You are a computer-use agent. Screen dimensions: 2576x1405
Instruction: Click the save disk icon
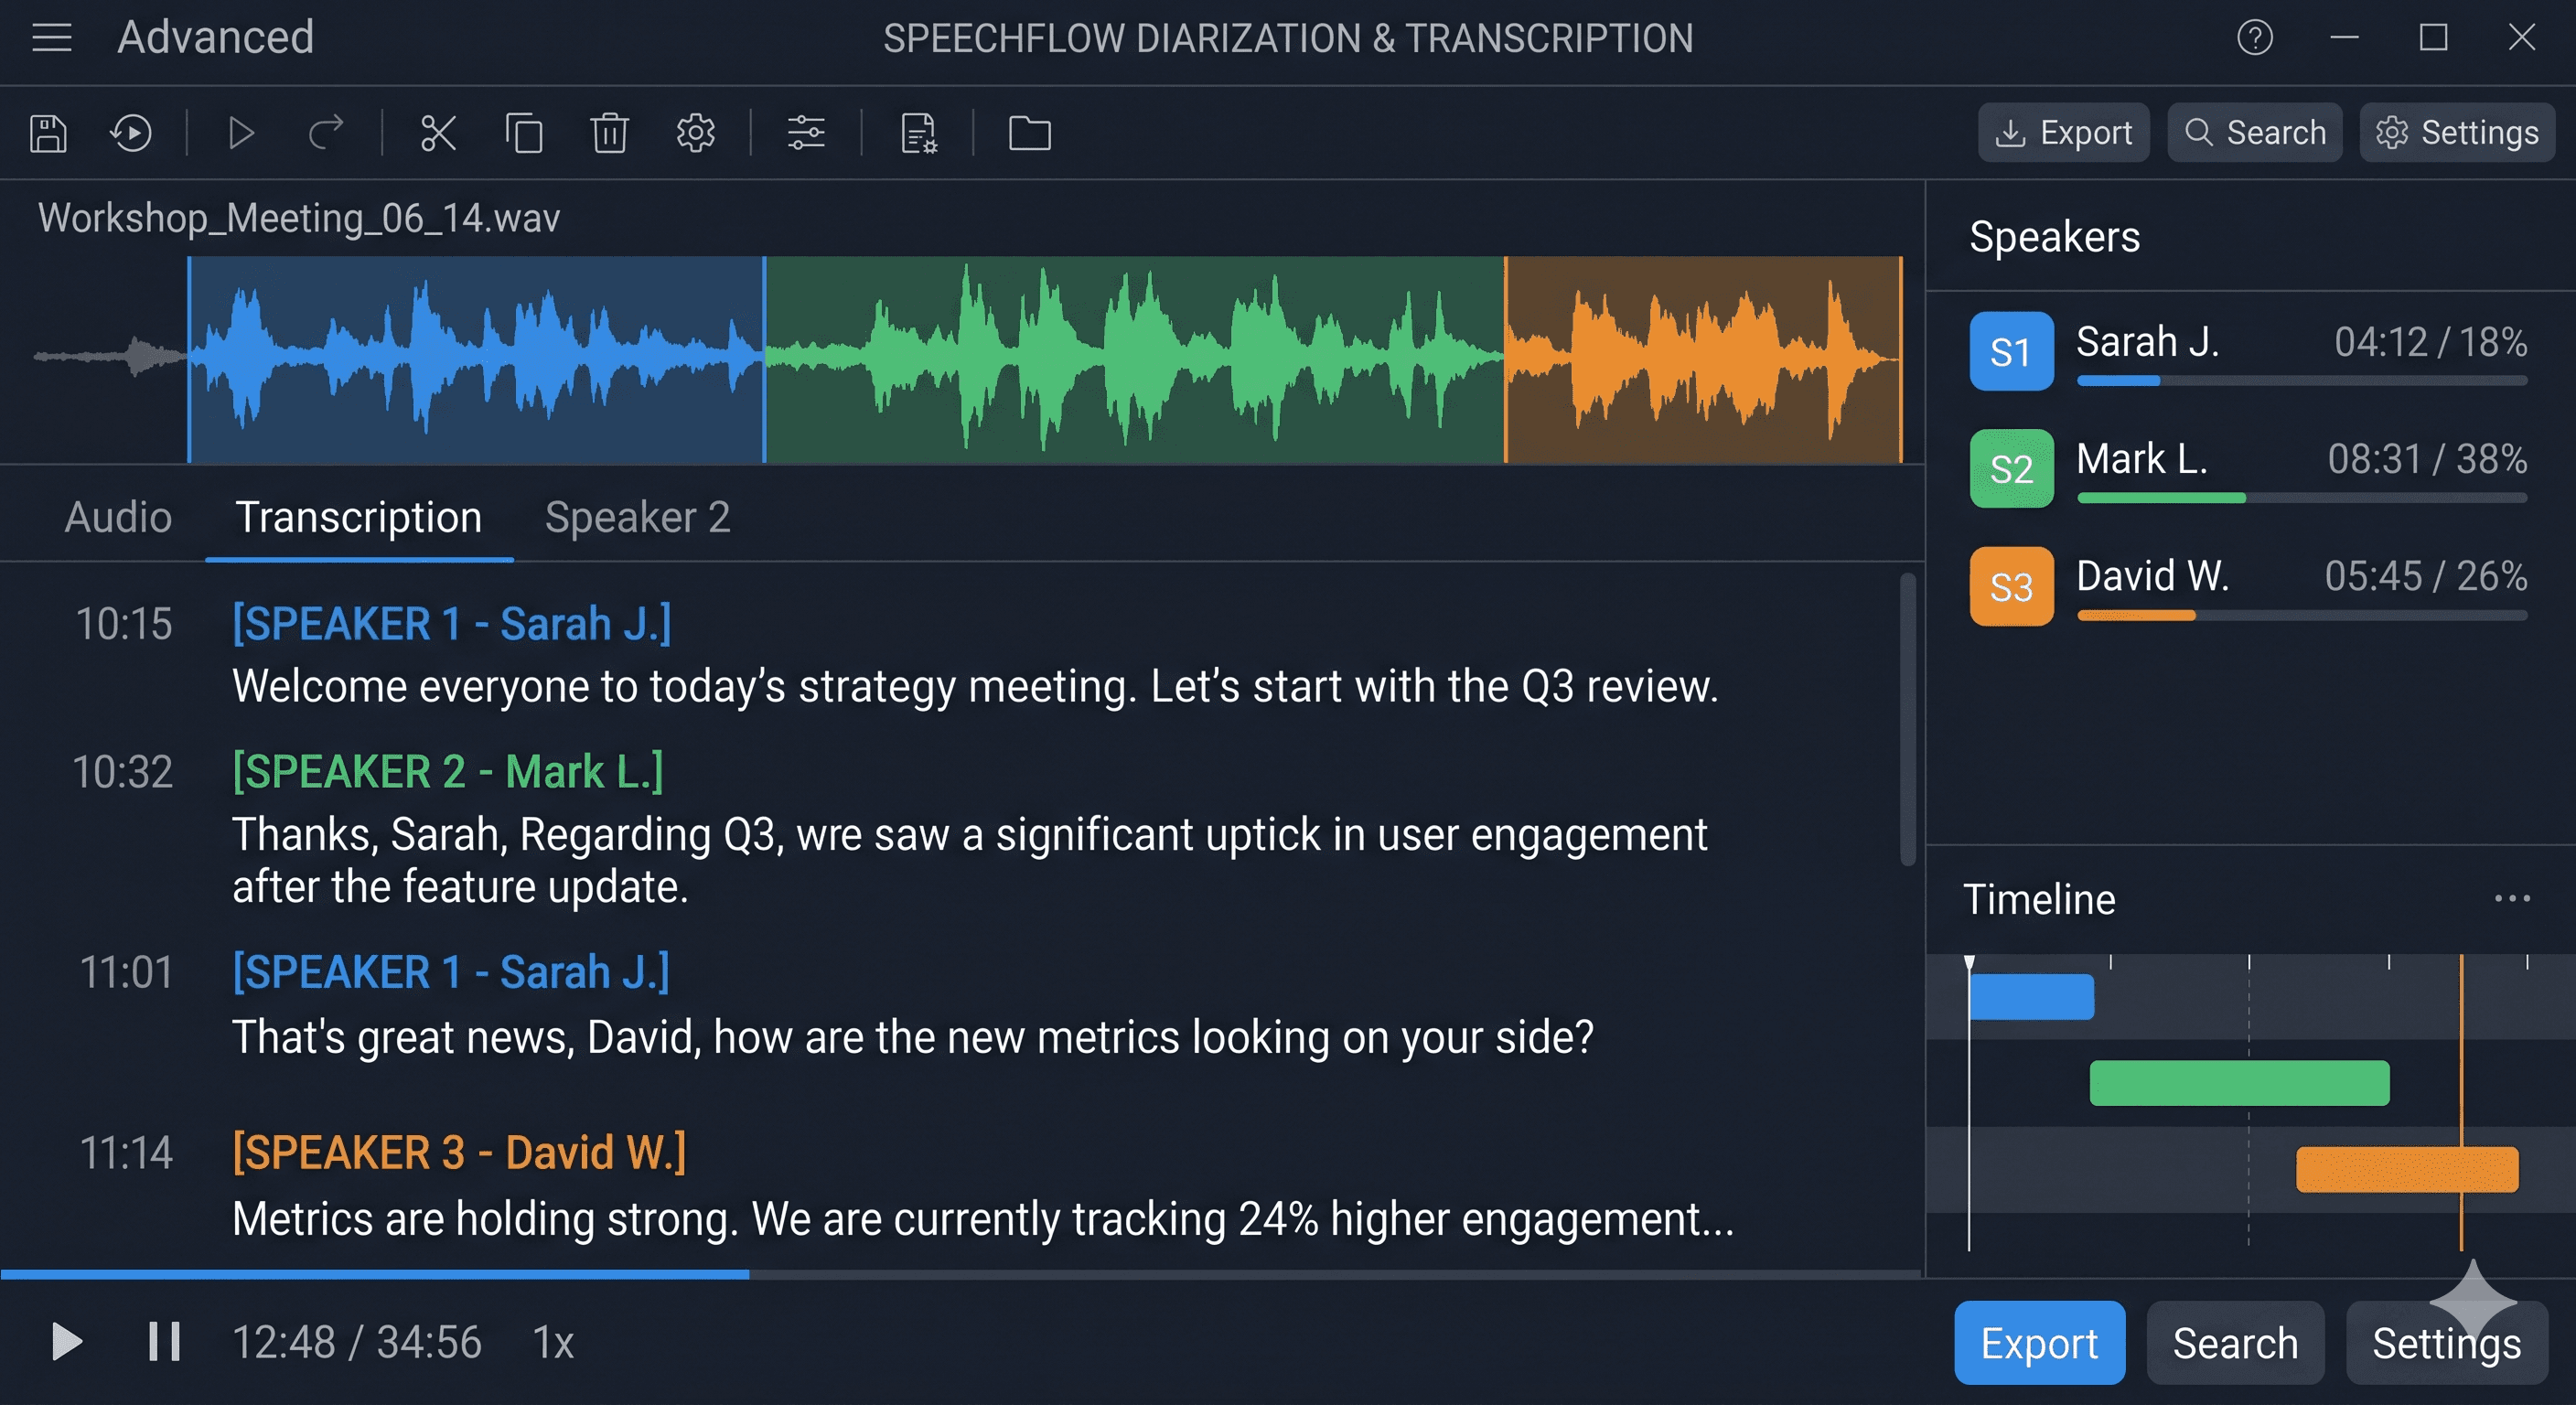tap(48, 133)
